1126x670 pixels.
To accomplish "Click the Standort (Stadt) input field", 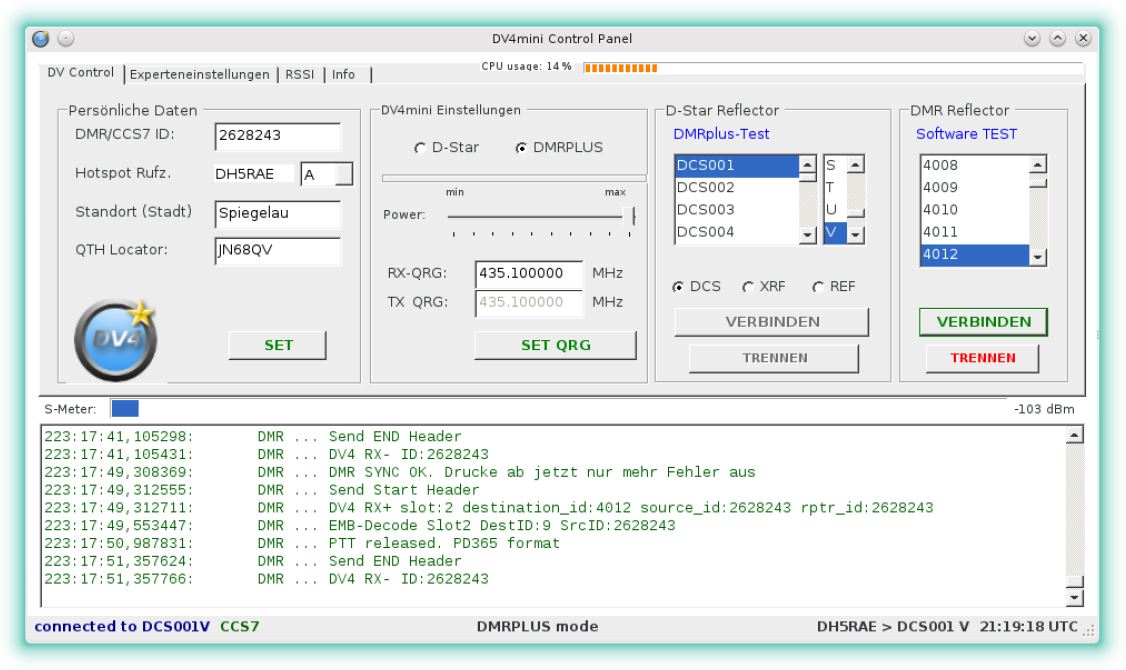I will click(x=278, y=214).
